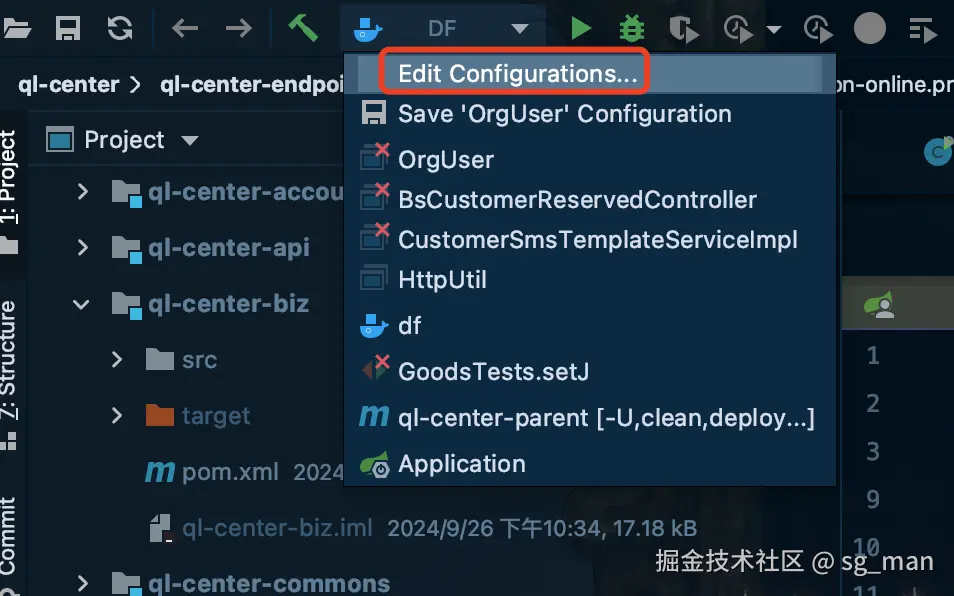Click the ql-center breadcrumb
Screen dimensions: 954x596
[69, 84]
